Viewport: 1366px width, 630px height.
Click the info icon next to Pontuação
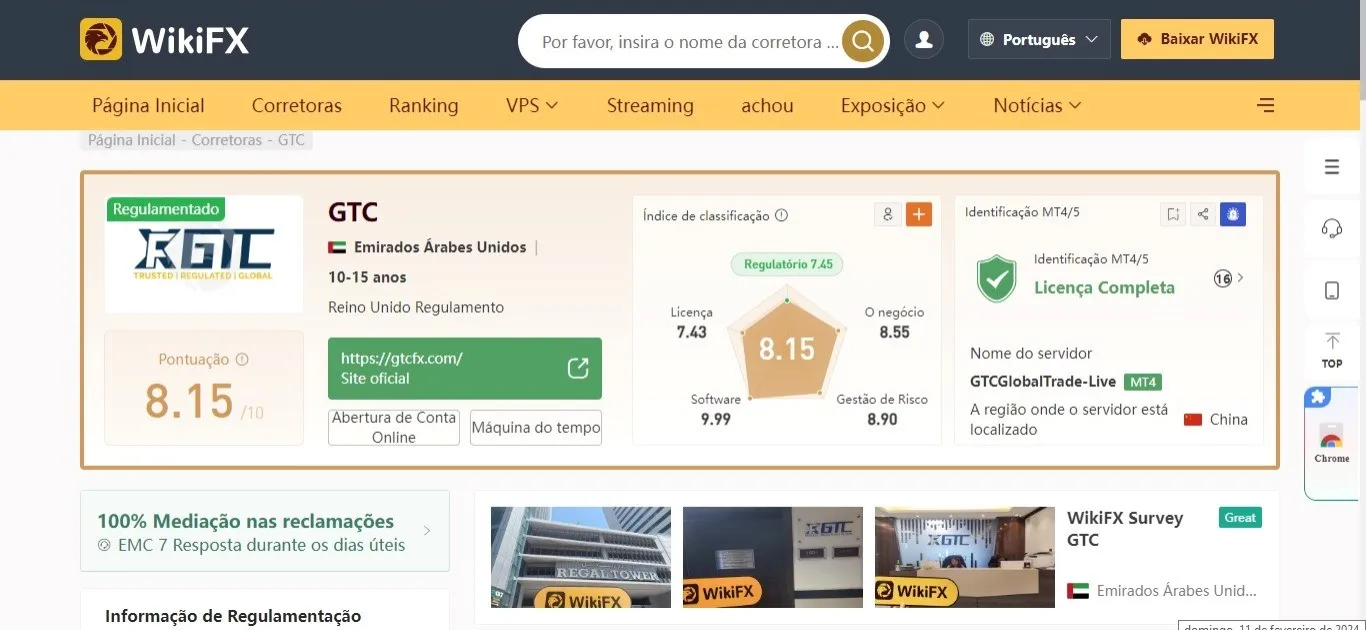click(242, 359)
